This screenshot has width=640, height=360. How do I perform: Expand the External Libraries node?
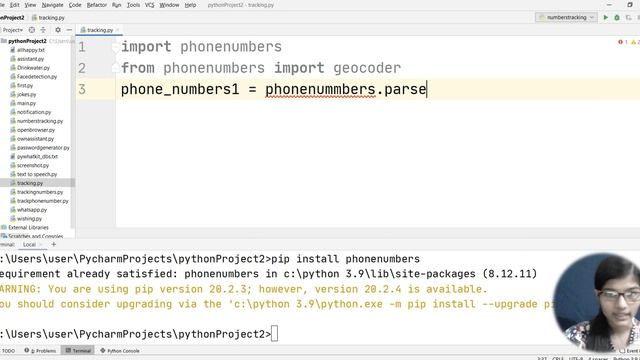[x=28, y=228]
